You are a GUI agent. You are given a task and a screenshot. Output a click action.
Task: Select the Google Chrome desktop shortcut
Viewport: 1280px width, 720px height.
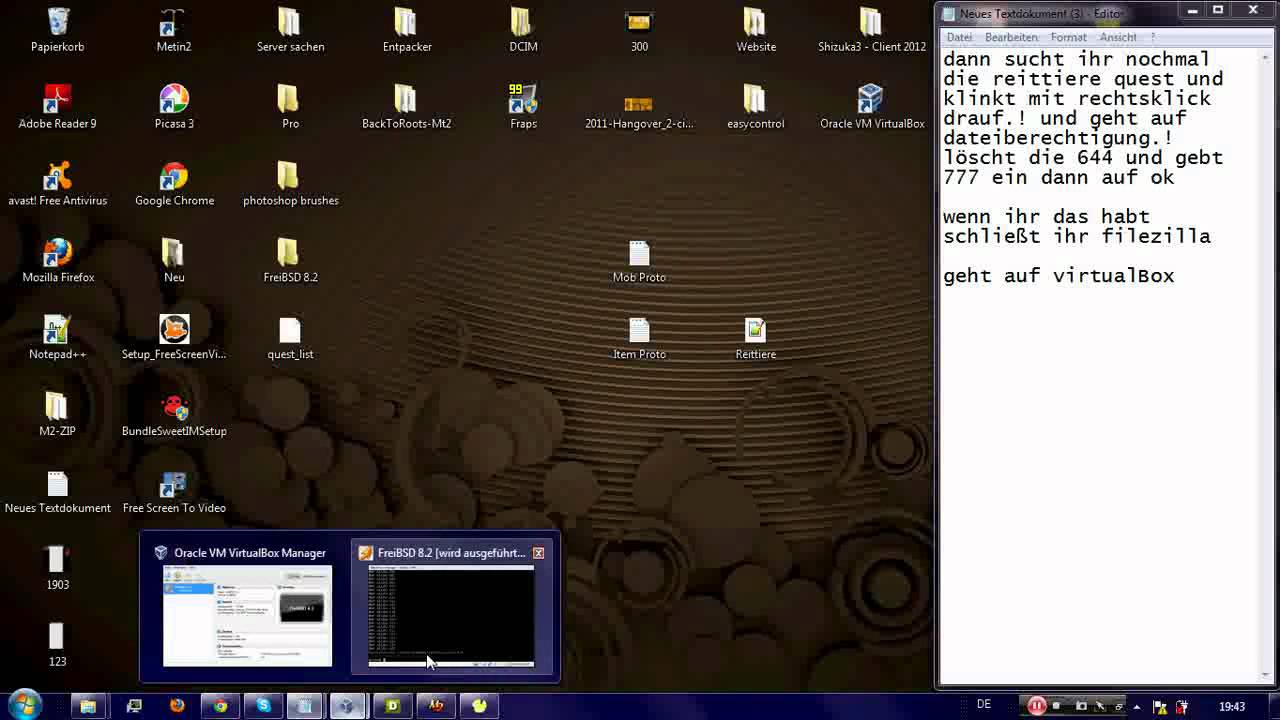click(x=174, y=183)
